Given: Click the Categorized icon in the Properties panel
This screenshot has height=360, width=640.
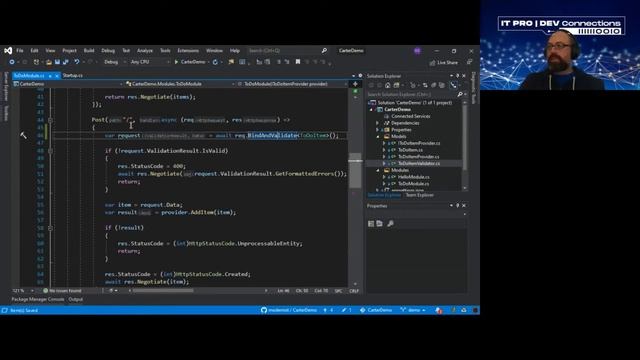Looking at the screenshot, I should click(x=371, y=224).
